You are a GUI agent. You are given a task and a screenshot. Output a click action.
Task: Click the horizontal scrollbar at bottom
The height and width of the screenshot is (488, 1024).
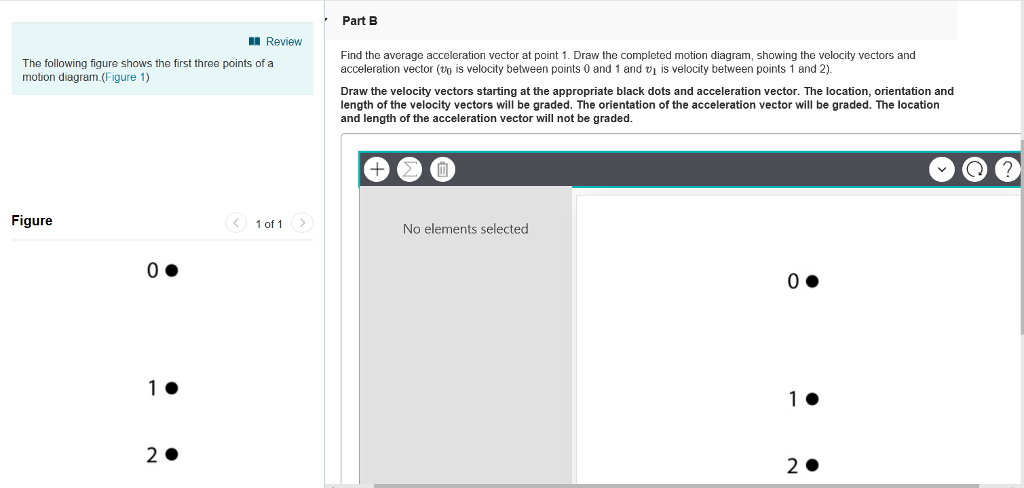pyautogui.click(x=676, y=485)
